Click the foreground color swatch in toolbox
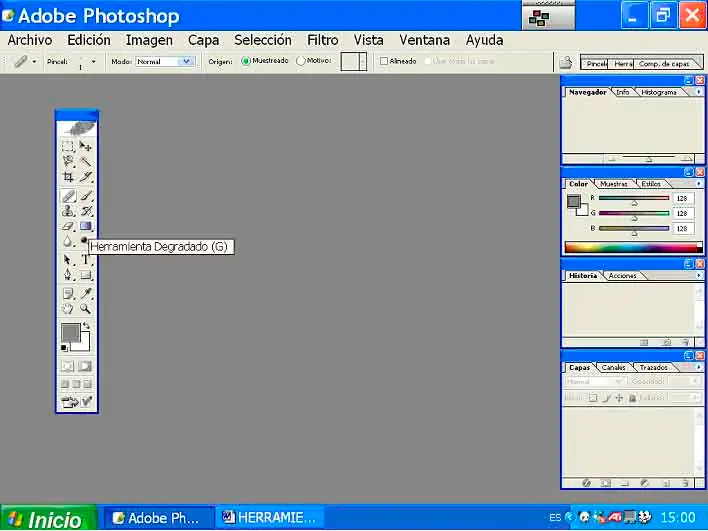 pyautogui.click(x=71, y=332)
